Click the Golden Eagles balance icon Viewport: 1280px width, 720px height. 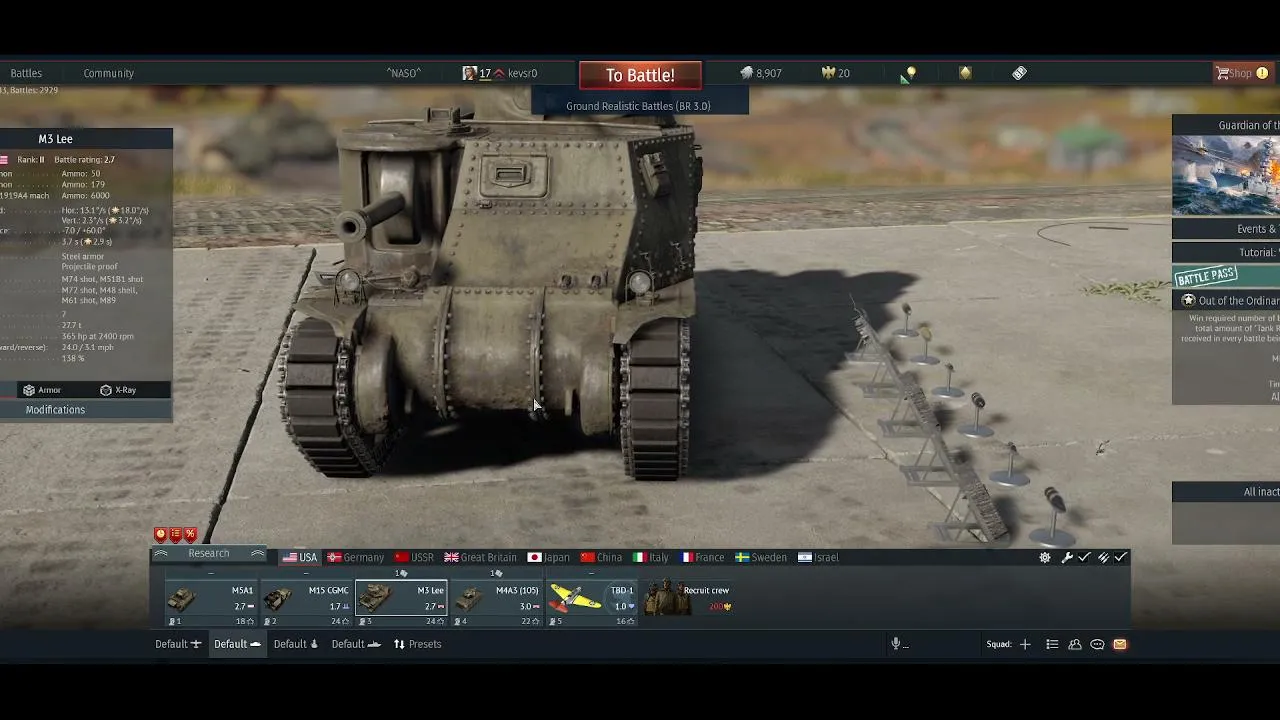point(828,73)
